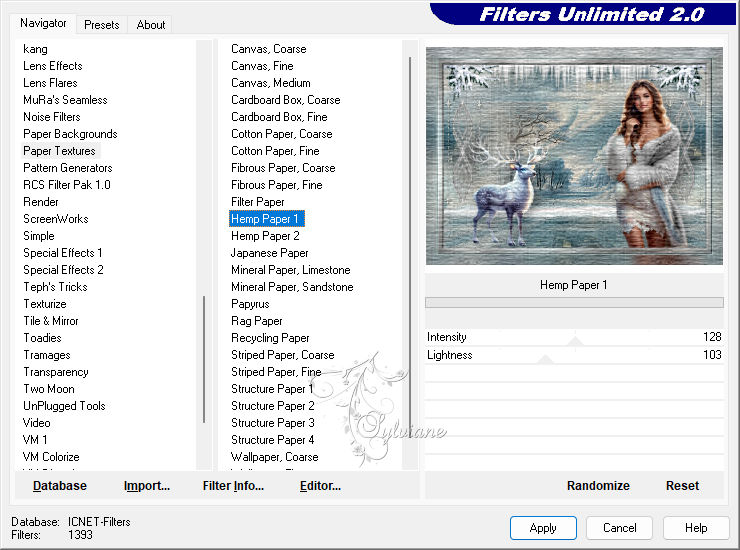Click the progress bar under Hemp Paper 1
The image size is (740, 550).
click(574, 303)
